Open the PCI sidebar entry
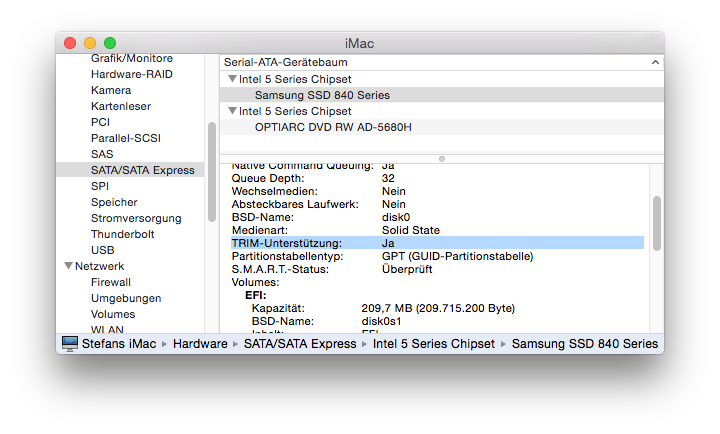Viewport: 720px width, 434px height. pos(100,123)
